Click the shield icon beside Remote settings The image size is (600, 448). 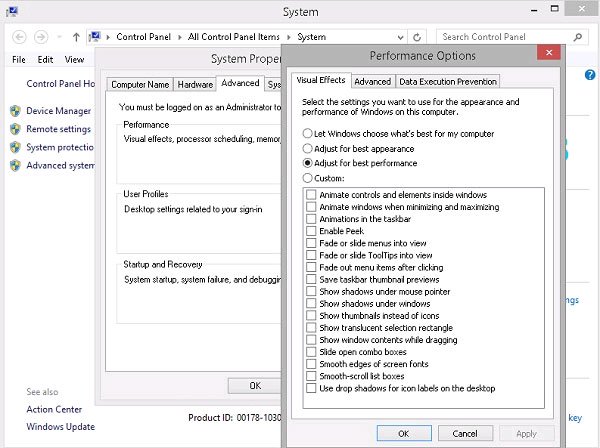(x=15, y=129)
